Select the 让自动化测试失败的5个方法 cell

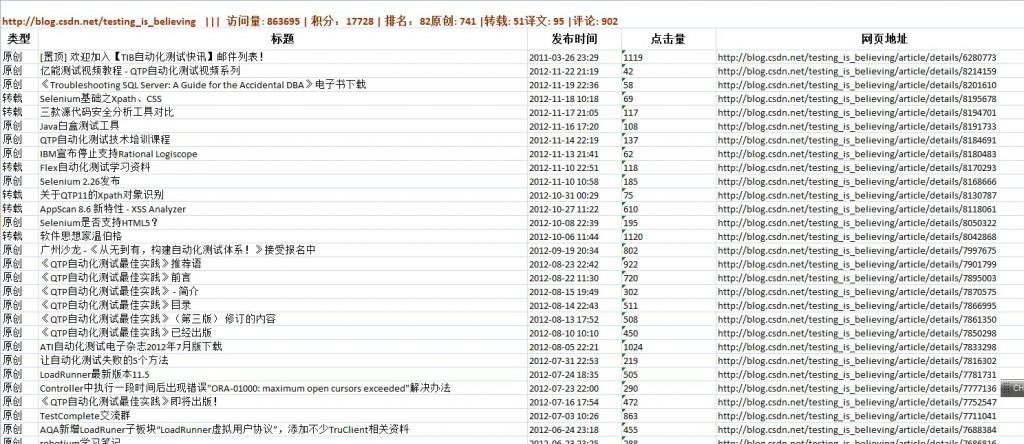[283, 360]
